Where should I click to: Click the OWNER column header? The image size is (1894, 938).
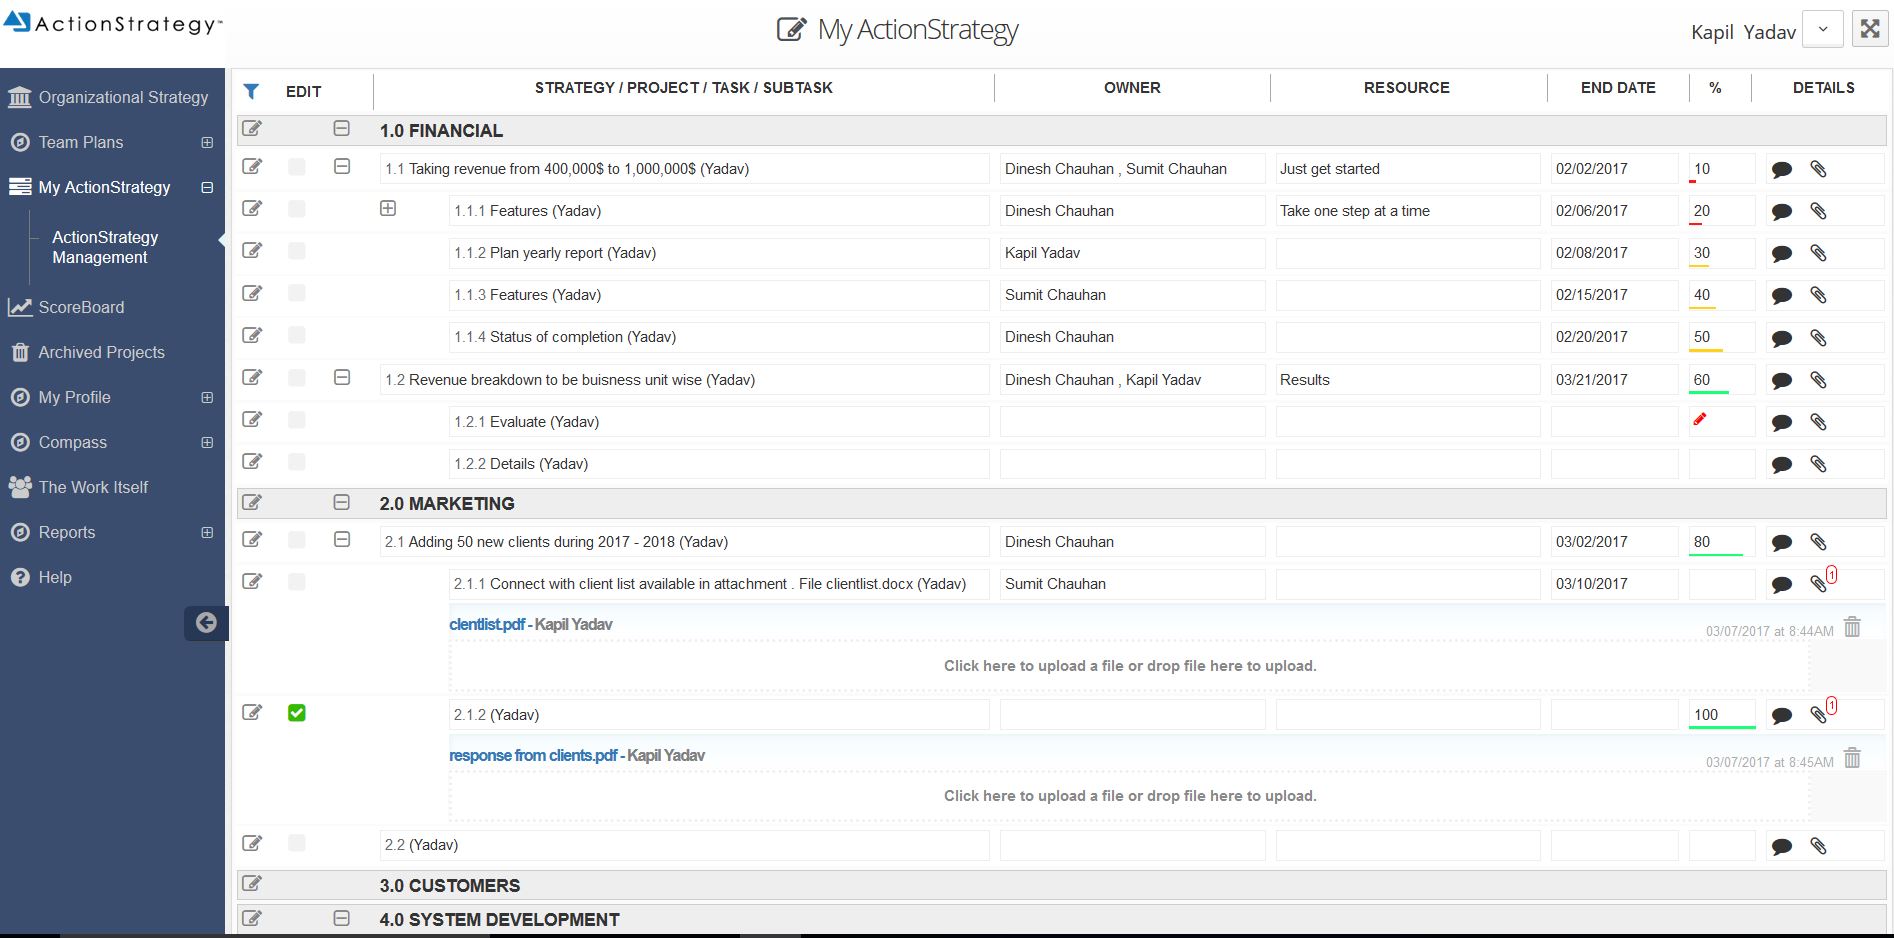[x=1132, y=88]
